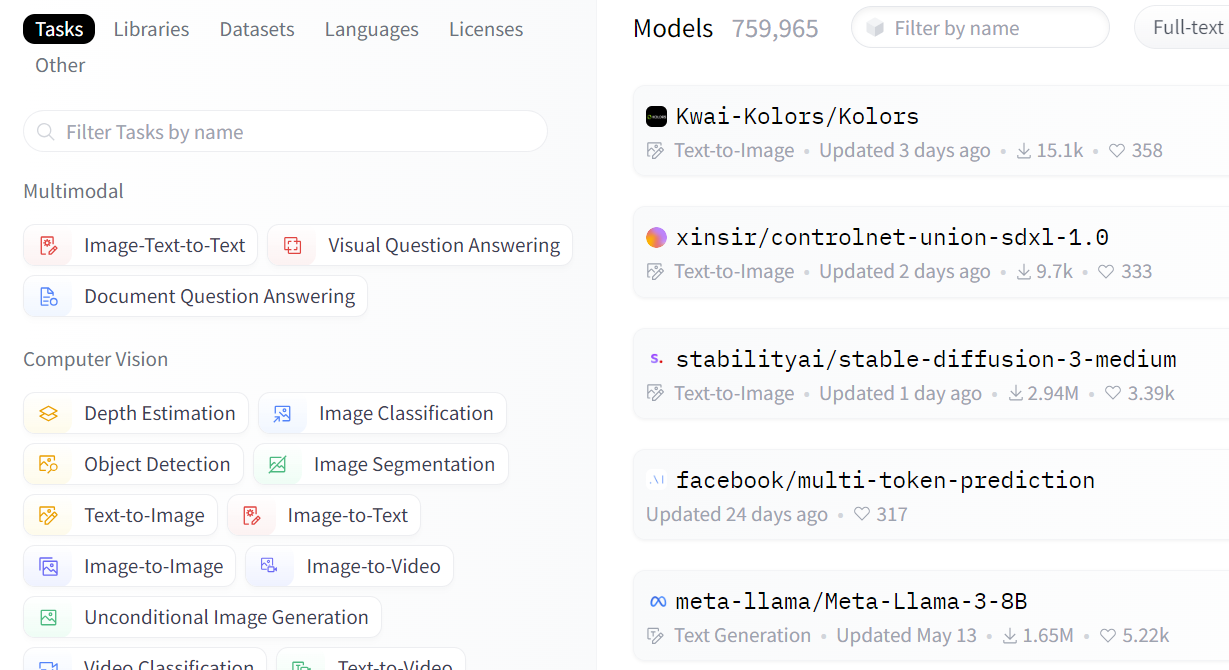Click the 759,965 models count
1229x670 pixels.
coord(775,29)
